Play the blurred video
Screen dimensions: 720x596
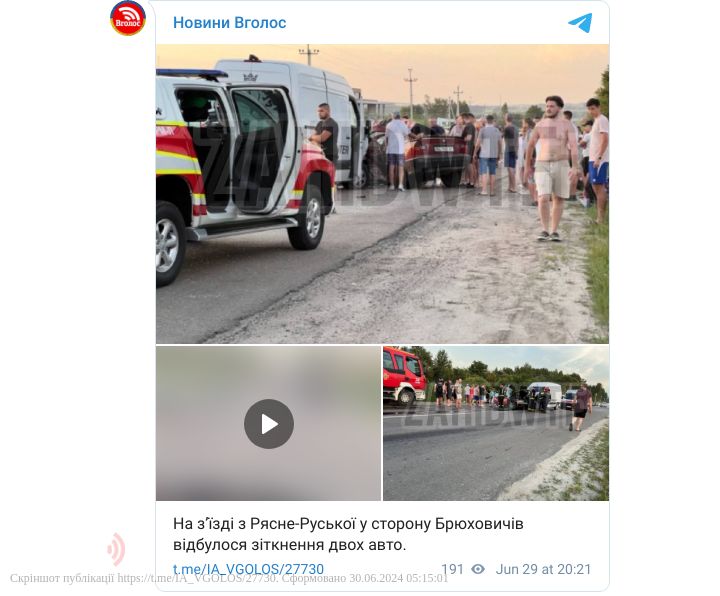click(x=269, y=424)
